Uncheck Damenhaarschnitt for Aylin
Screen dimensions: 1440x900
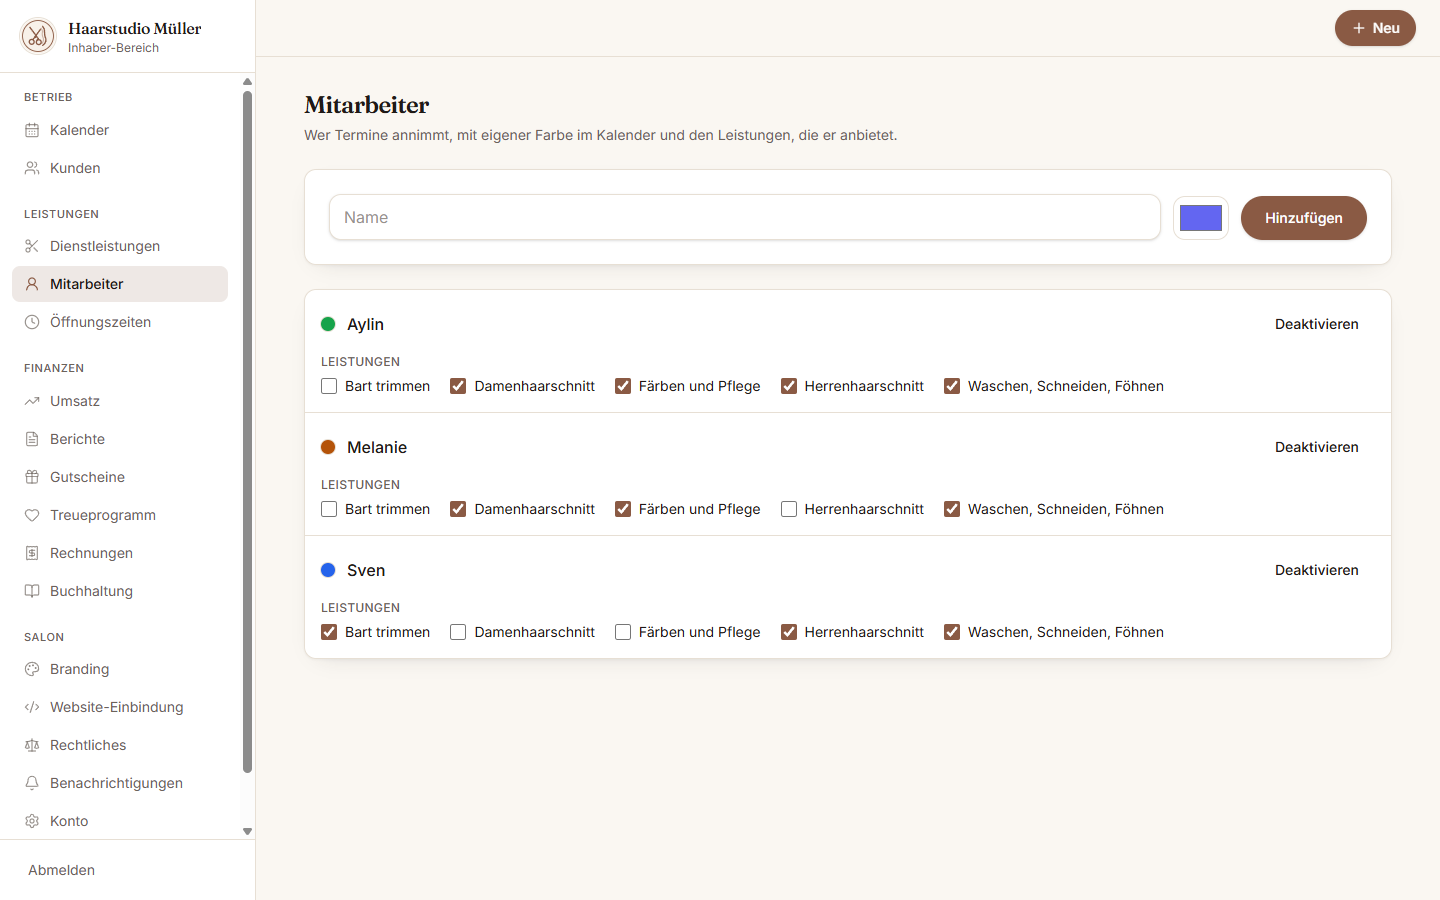pyautogui.click(x=458, y=386)
